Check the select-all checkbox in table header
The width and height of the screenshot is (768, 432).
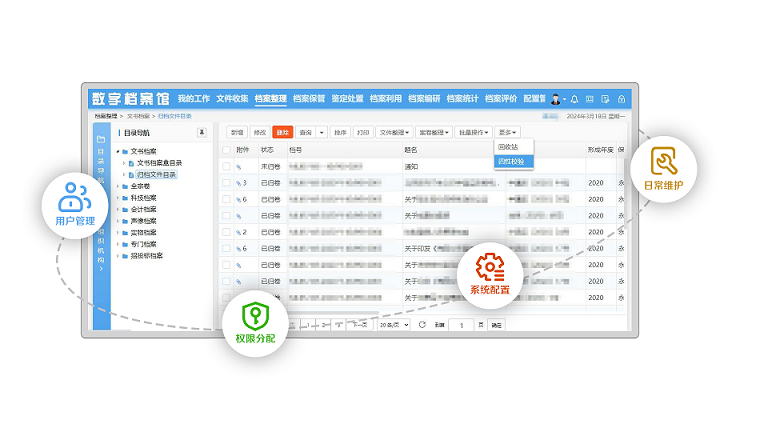pos(227,149)
